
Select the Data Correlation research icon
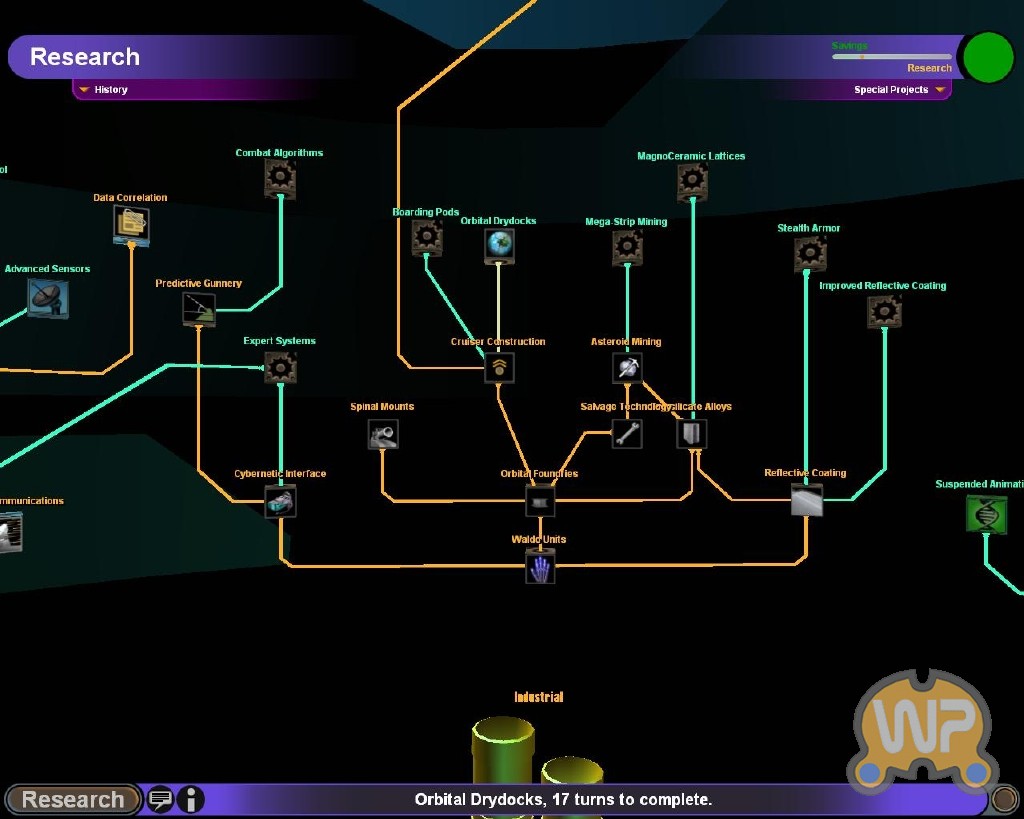click(131, 226)
